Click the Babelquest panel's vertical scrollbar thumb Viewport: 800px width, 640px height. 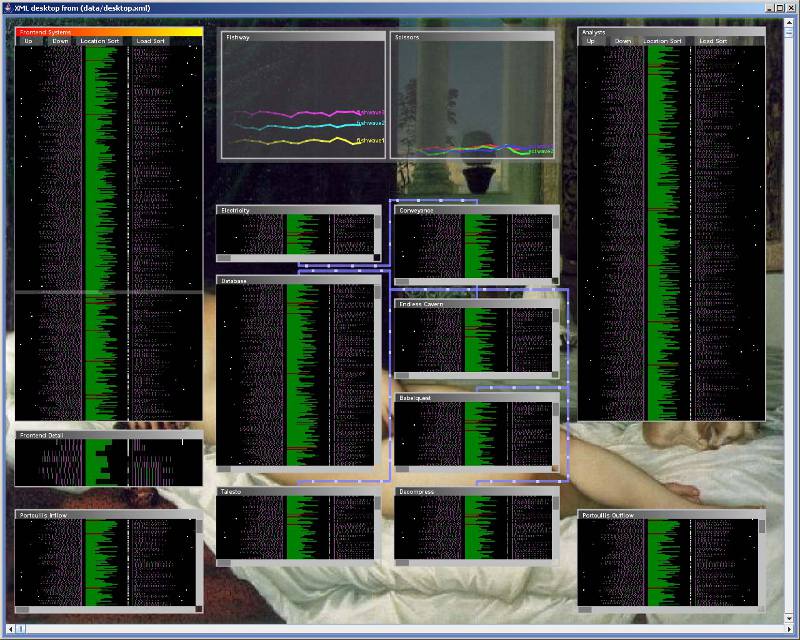click(556, 410)
